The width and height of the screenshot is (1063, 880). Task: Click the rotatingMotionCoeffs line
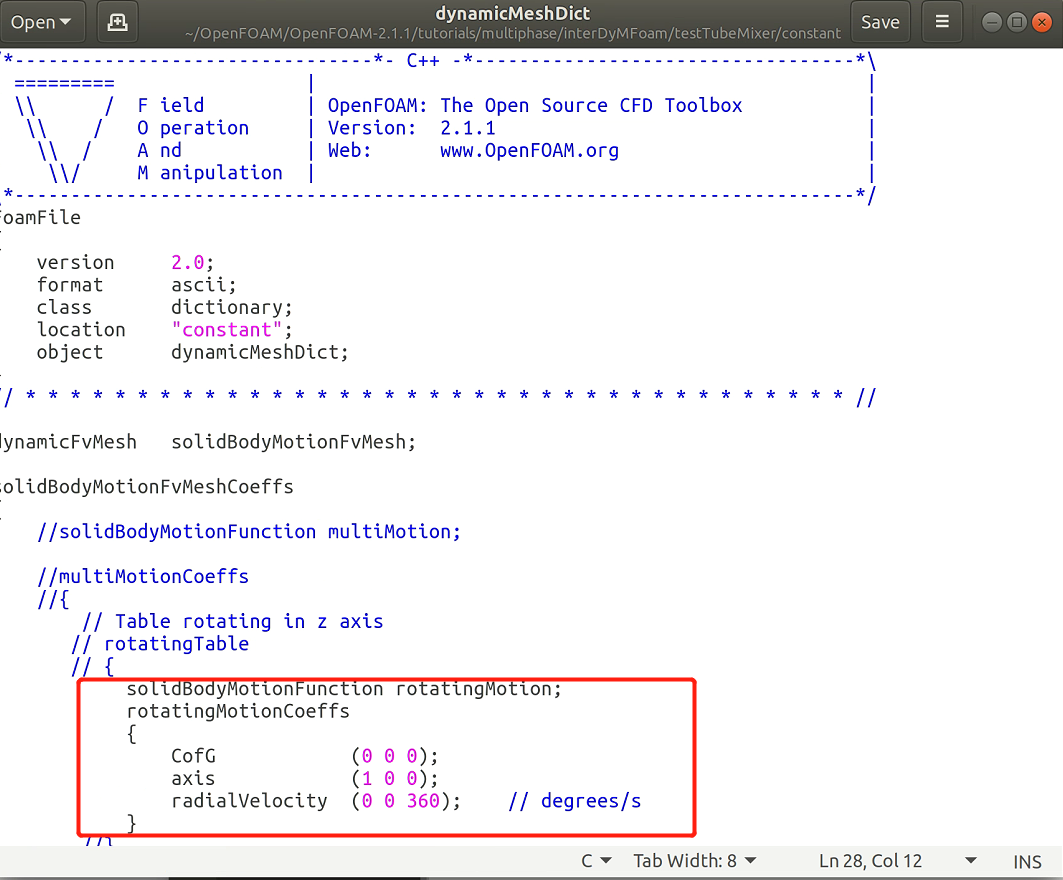point(238,711)
